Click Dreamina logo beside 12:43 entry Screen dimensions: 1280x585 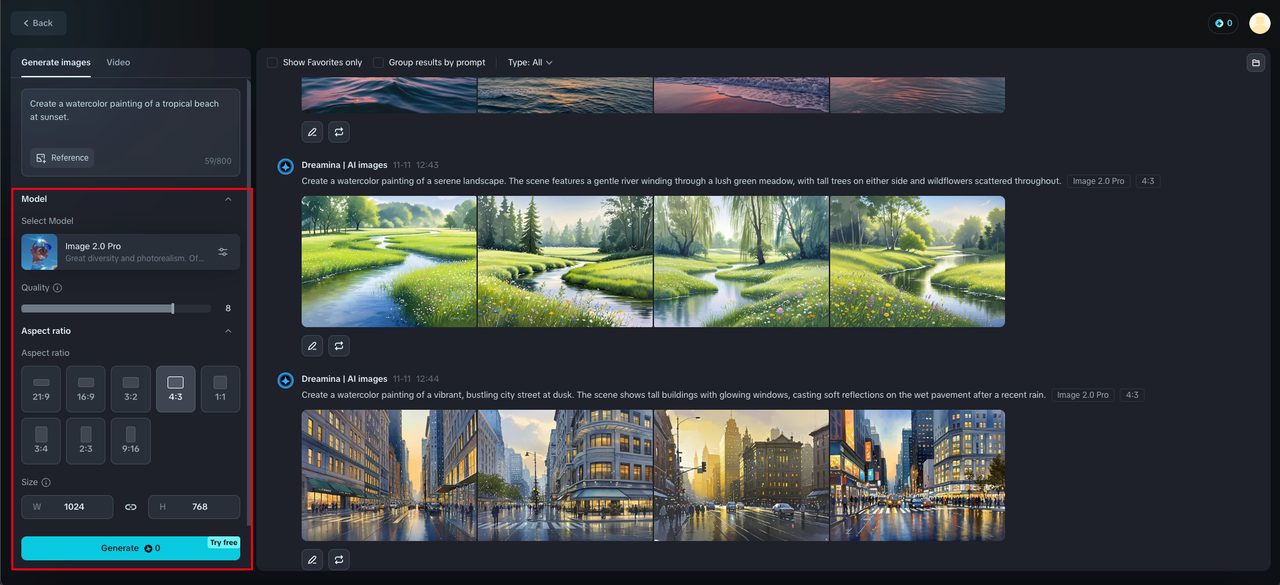click(x=285, y=166)
